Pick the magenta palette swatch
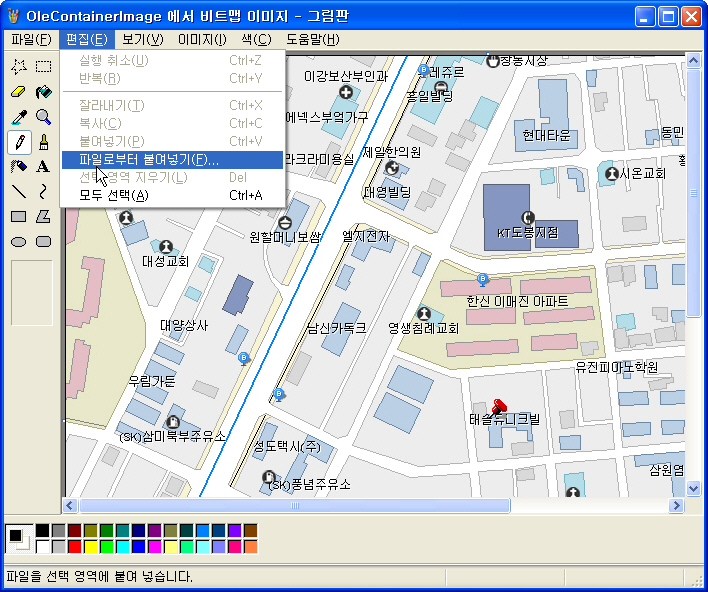Viewport: 708px width, 592px height. point(155,546)
